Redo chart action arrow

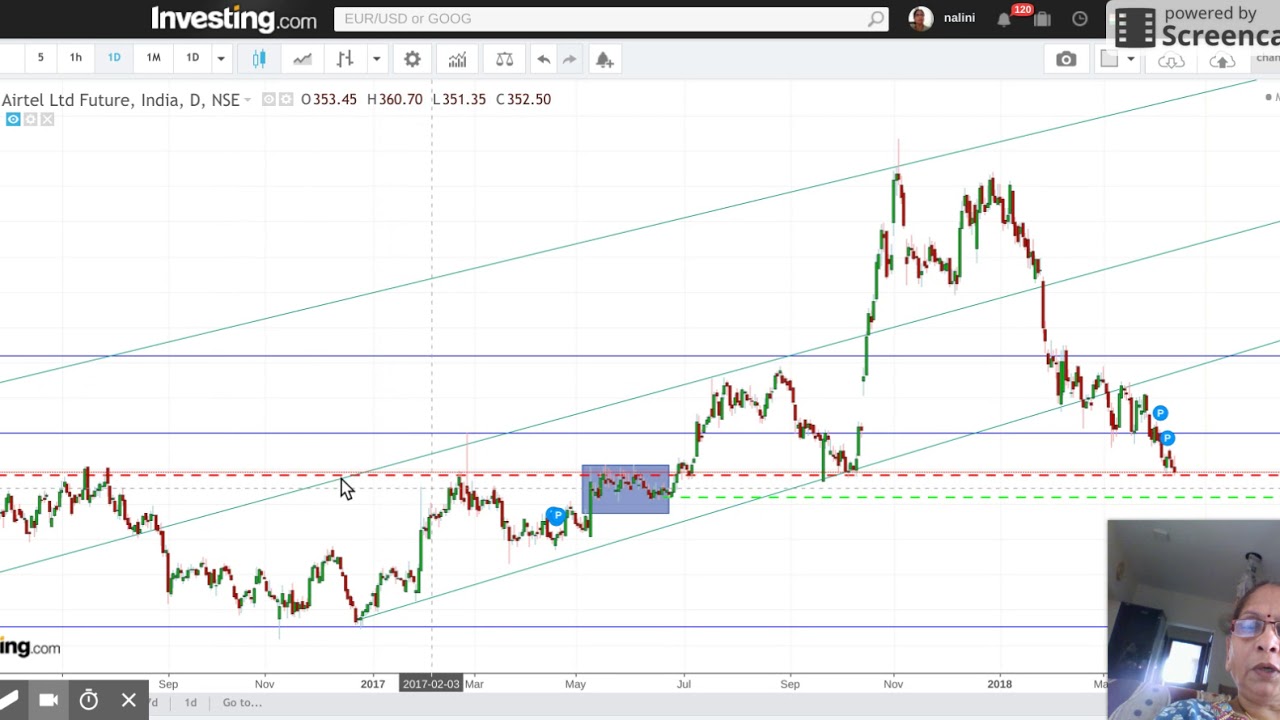point(569,59)
